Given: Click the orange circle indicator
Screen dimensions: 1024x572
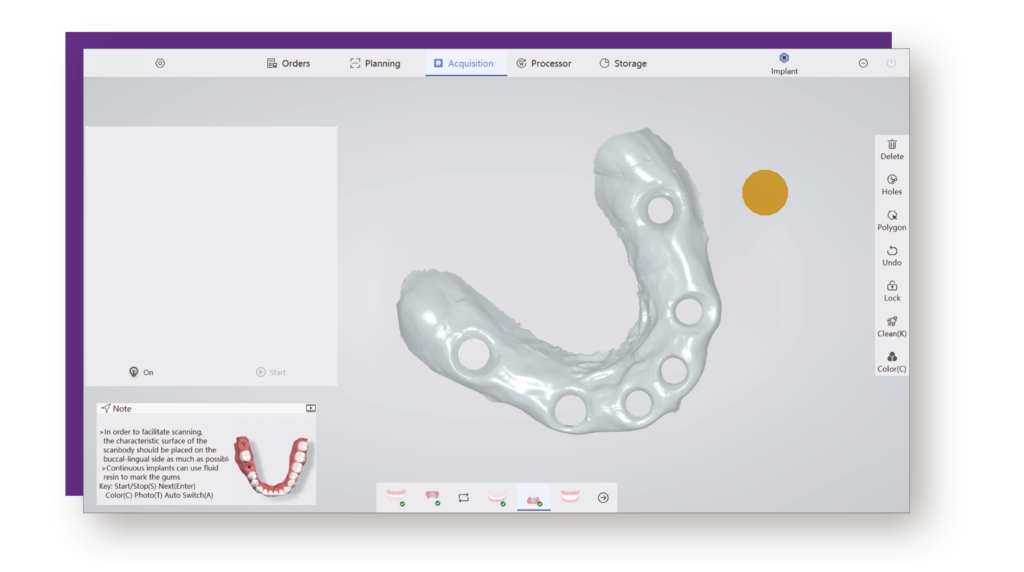Looking at the screenshot, I should coord(765,193).
